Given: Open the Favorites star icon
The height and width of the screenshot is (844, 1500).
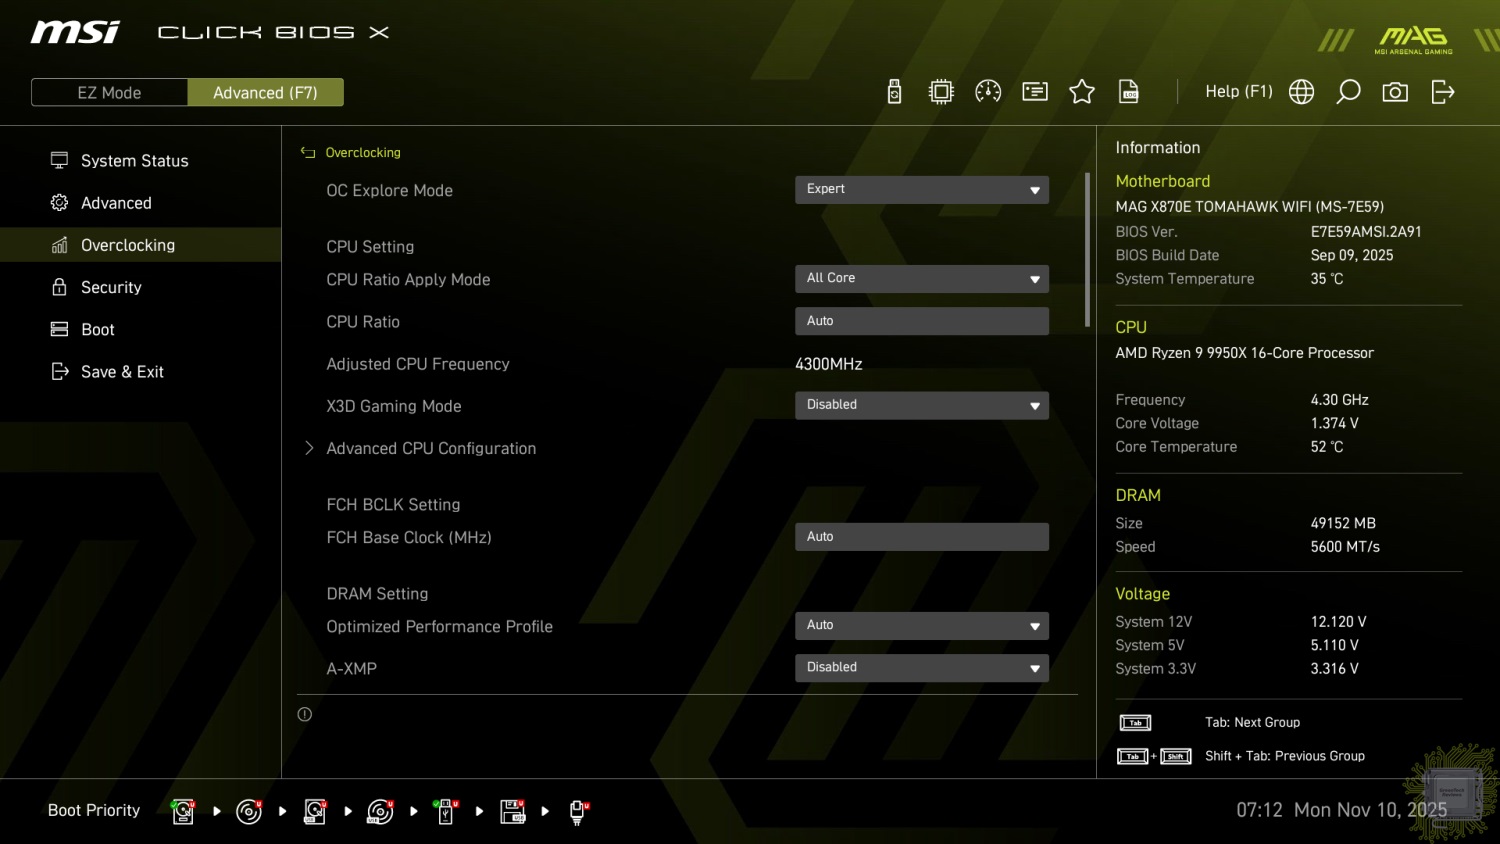Looking at the screenshot, I should 1082,92.
